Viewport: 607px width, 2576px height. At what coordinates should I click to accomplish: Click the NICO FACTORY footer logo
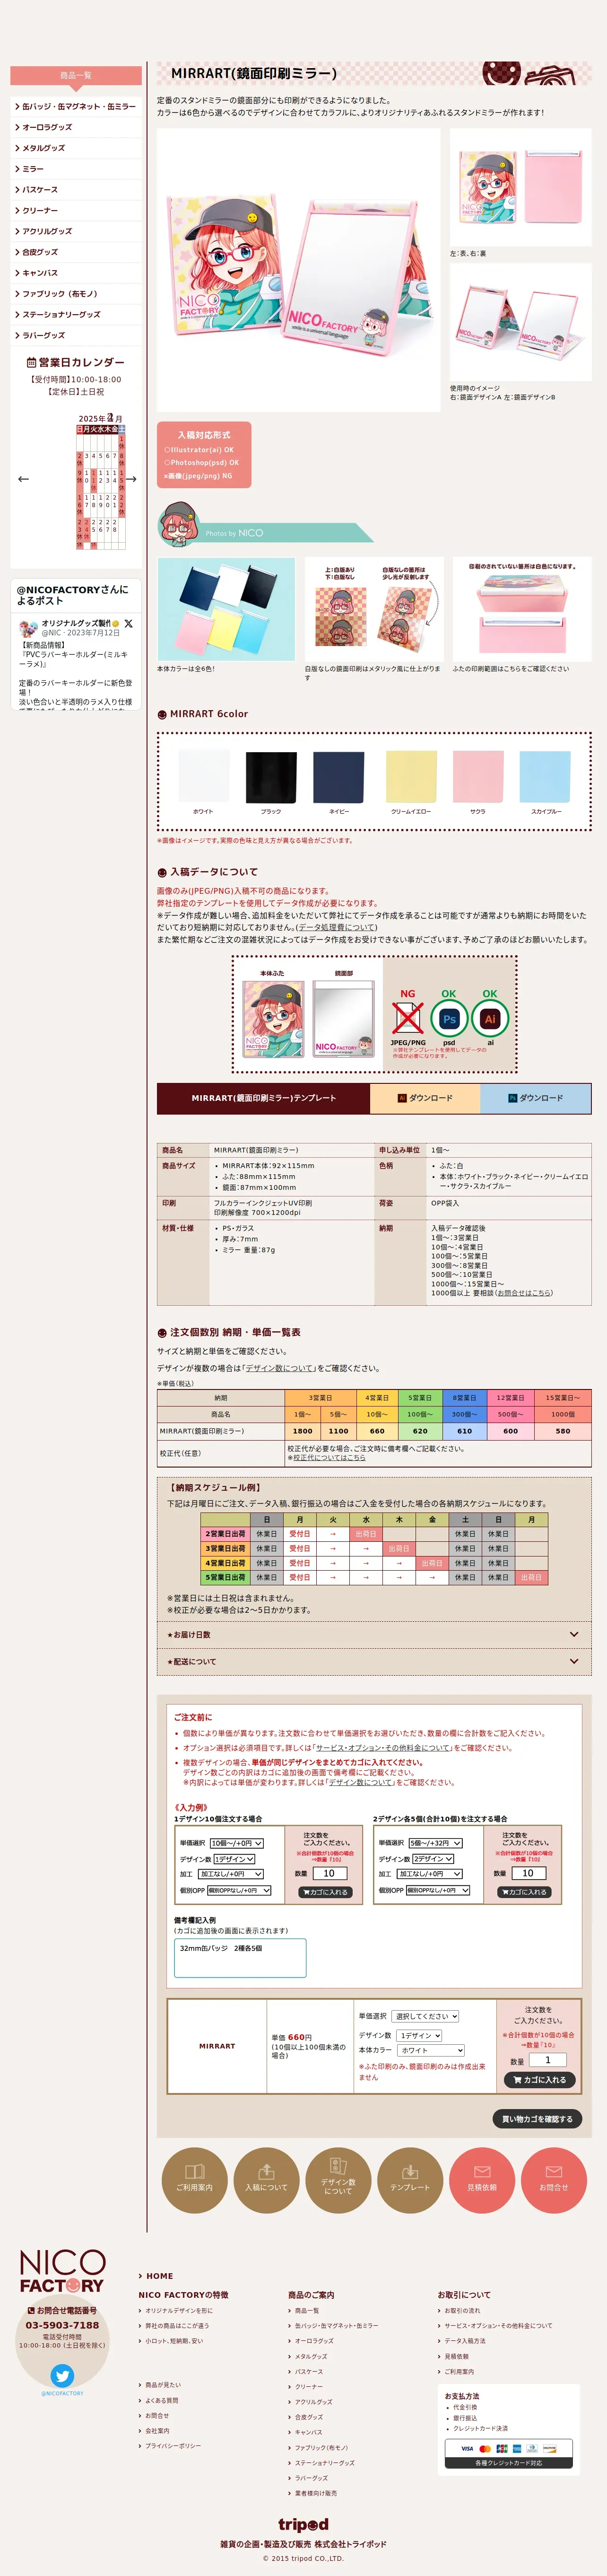tap(62, 2272)
